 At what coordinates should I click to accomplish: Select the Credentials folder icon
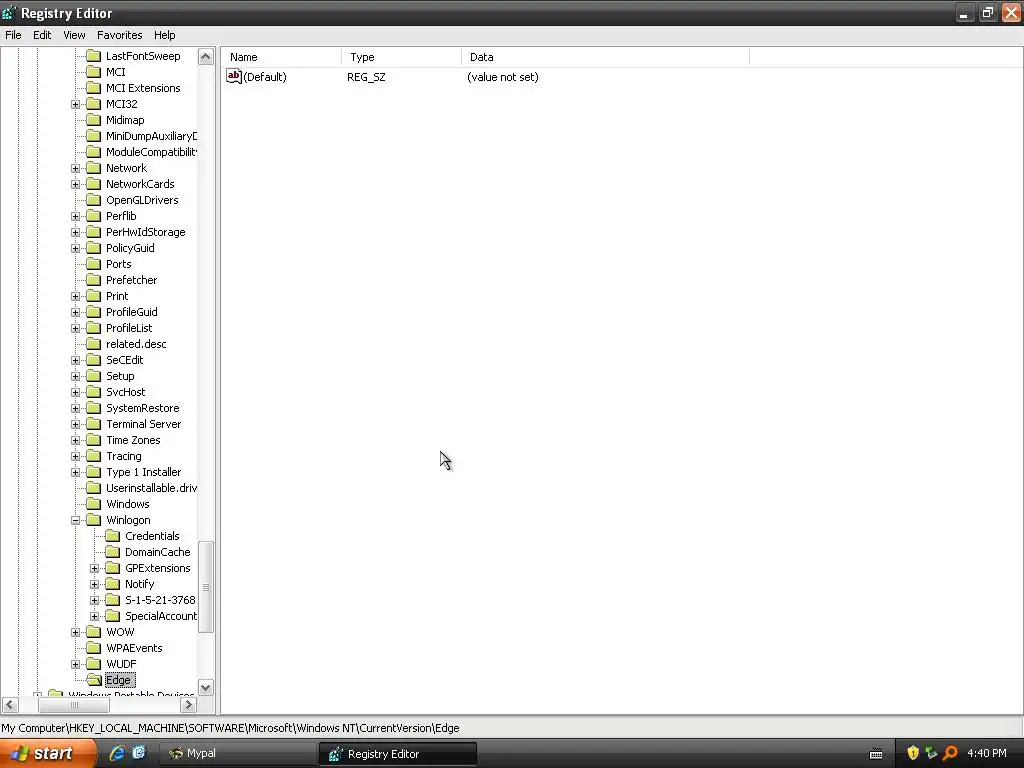113,536
